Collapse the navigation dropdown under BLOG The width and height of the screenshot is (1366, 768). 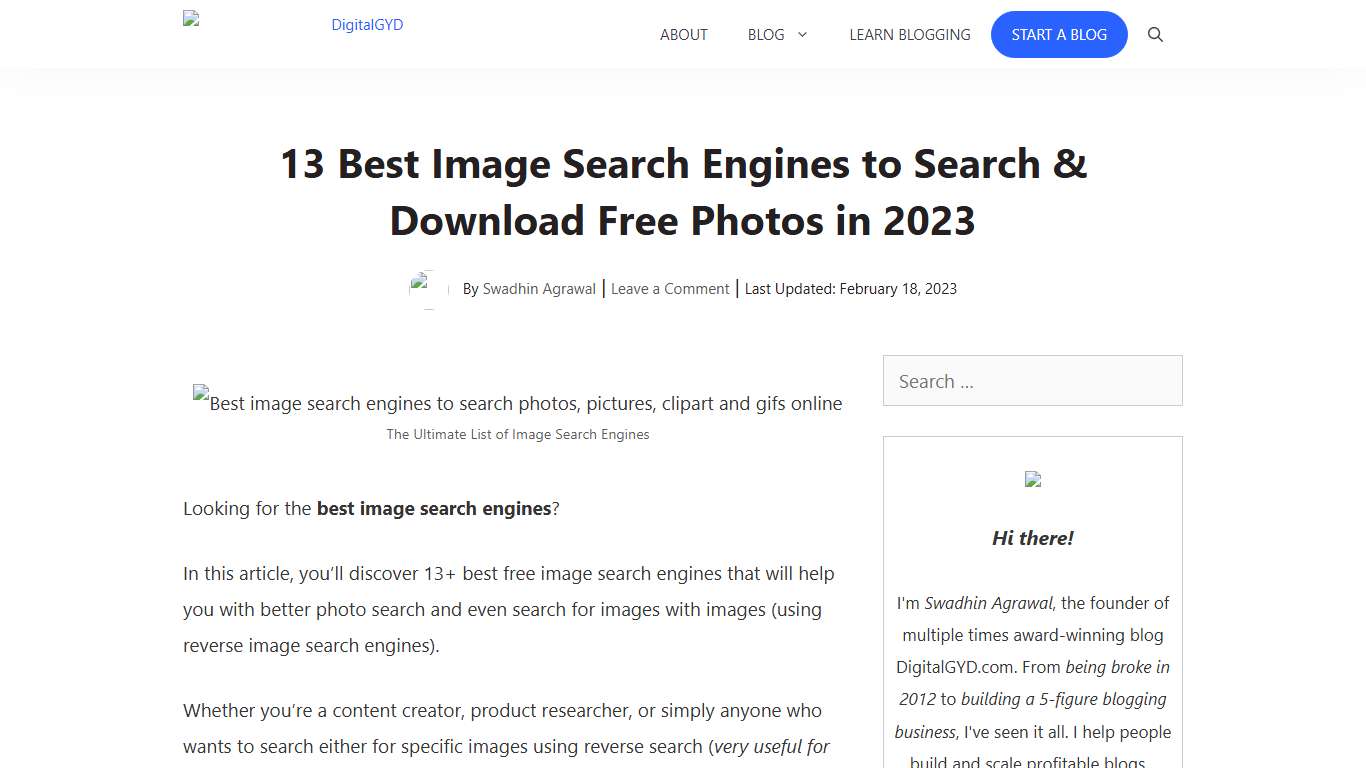coord(803,34)
